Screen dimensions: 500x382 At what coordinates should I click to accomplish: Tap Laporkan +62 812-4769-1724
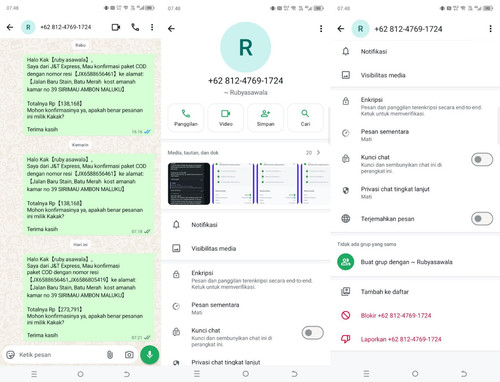click(415, 339)
